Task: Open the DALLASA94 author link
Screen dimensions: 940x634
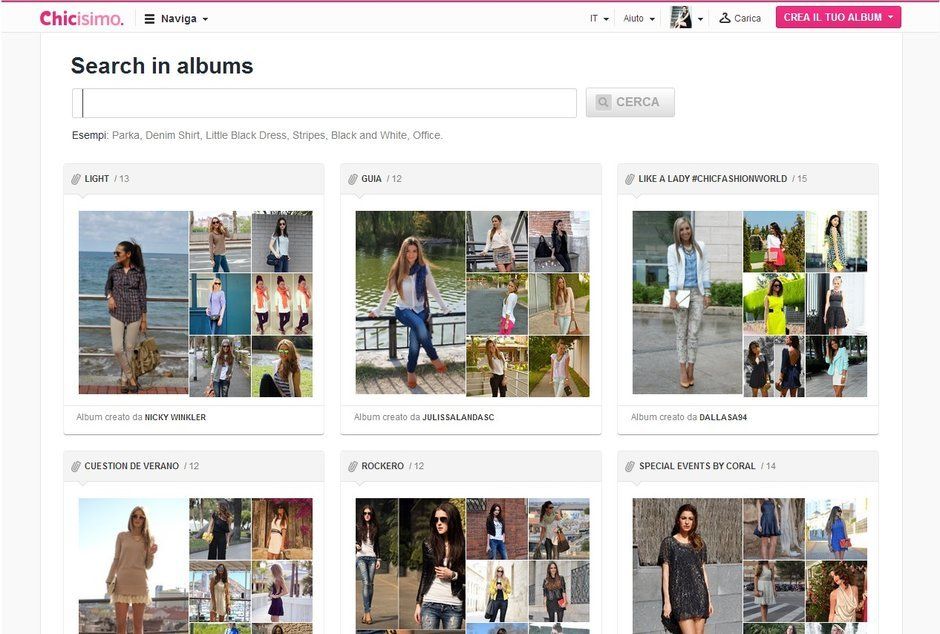Action: coord(723,417)
